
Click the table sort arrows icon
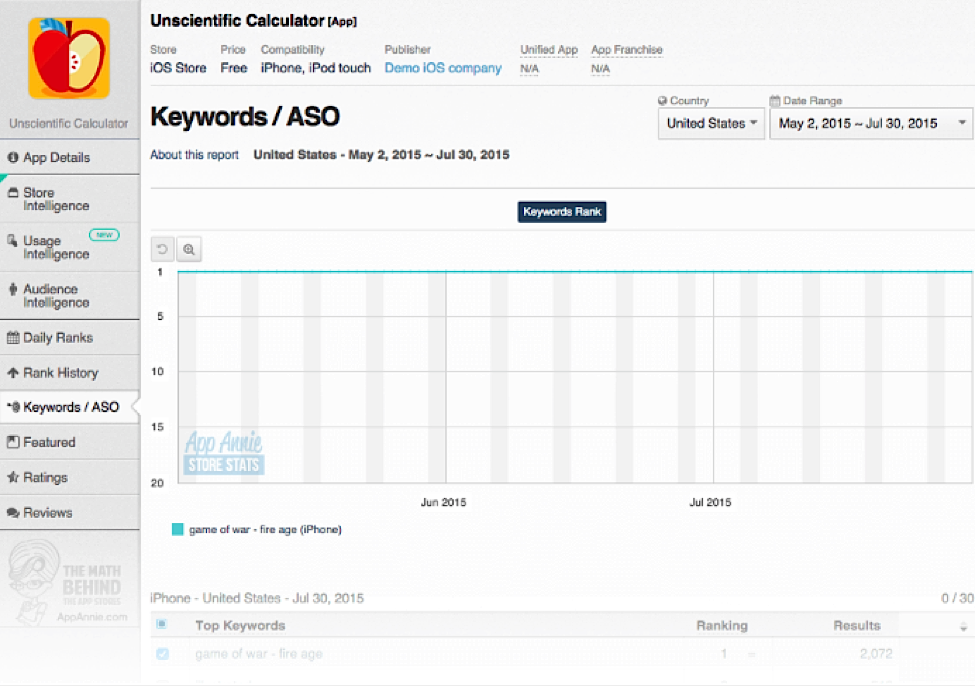(963, 626)
